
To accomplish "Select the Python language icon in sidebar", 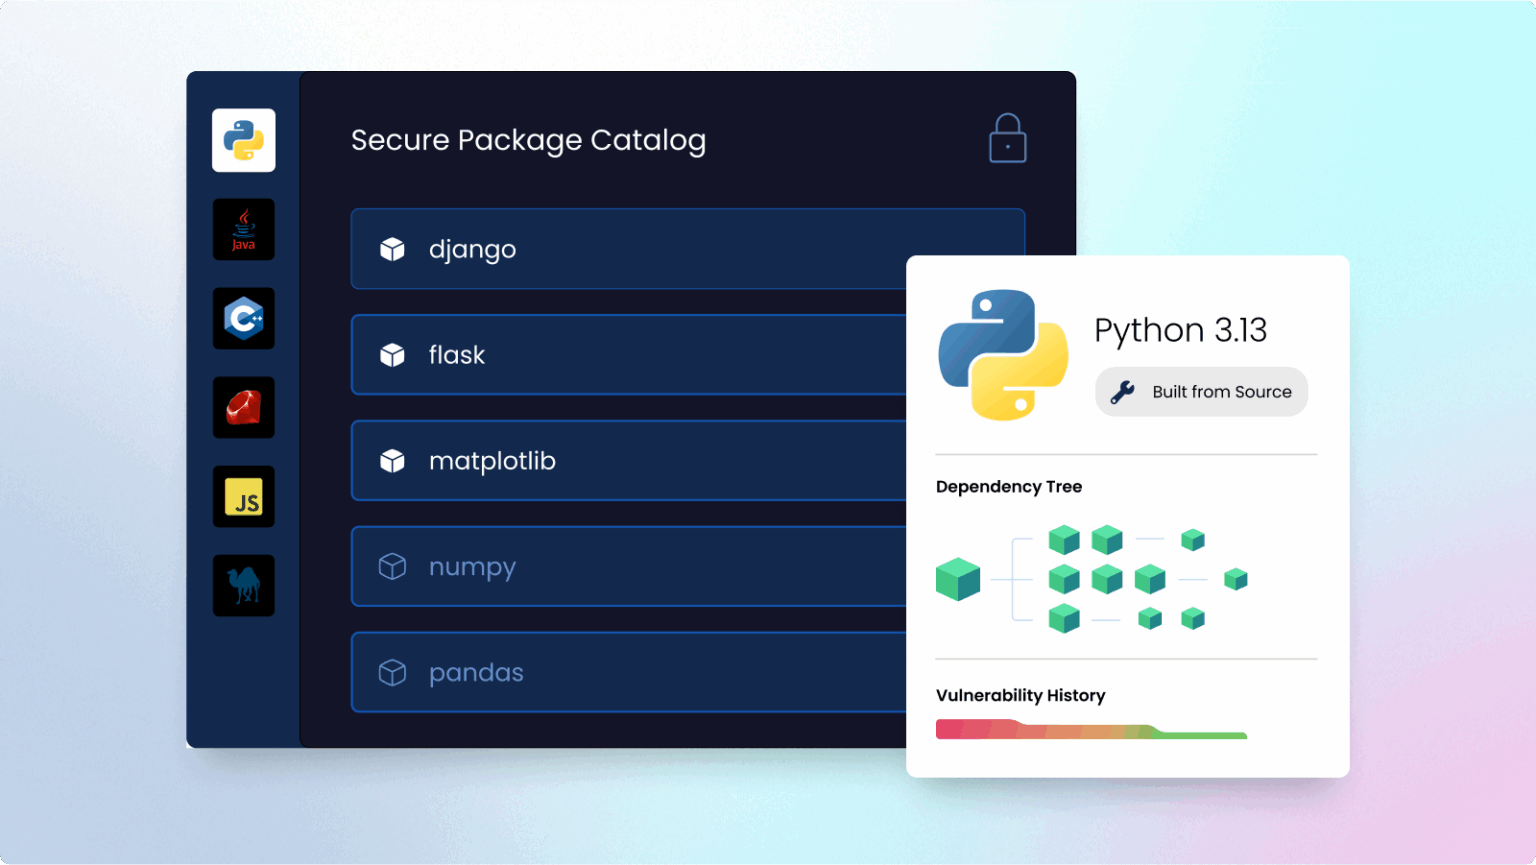I will tap(243, 140).
